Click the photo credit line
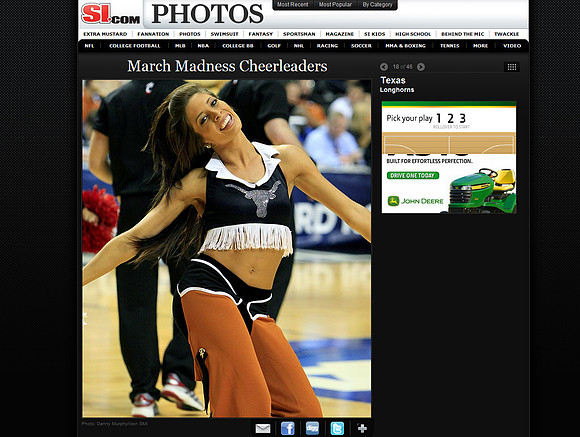Viewport: 580px width, 437px height. (x=115, y=424)
